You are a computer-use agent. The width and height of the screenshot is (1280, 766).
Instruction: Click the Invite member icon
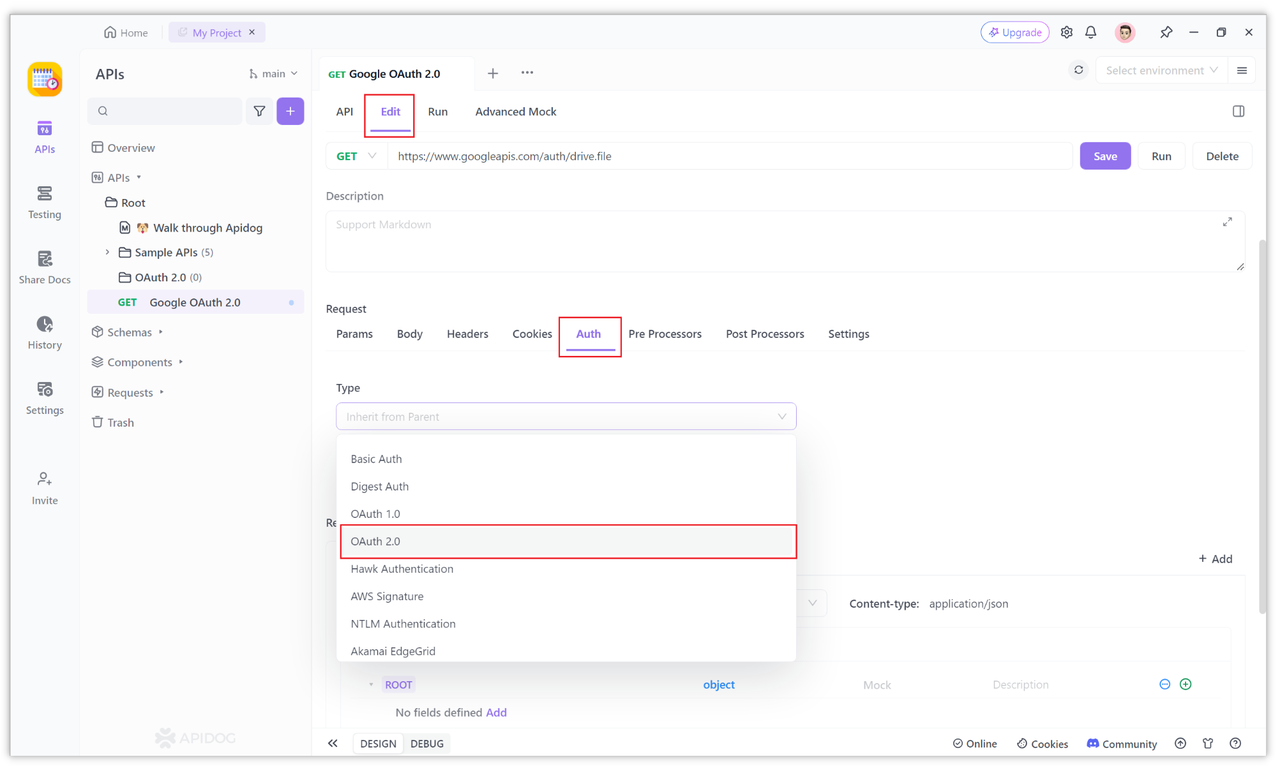[x=44, y=479]
